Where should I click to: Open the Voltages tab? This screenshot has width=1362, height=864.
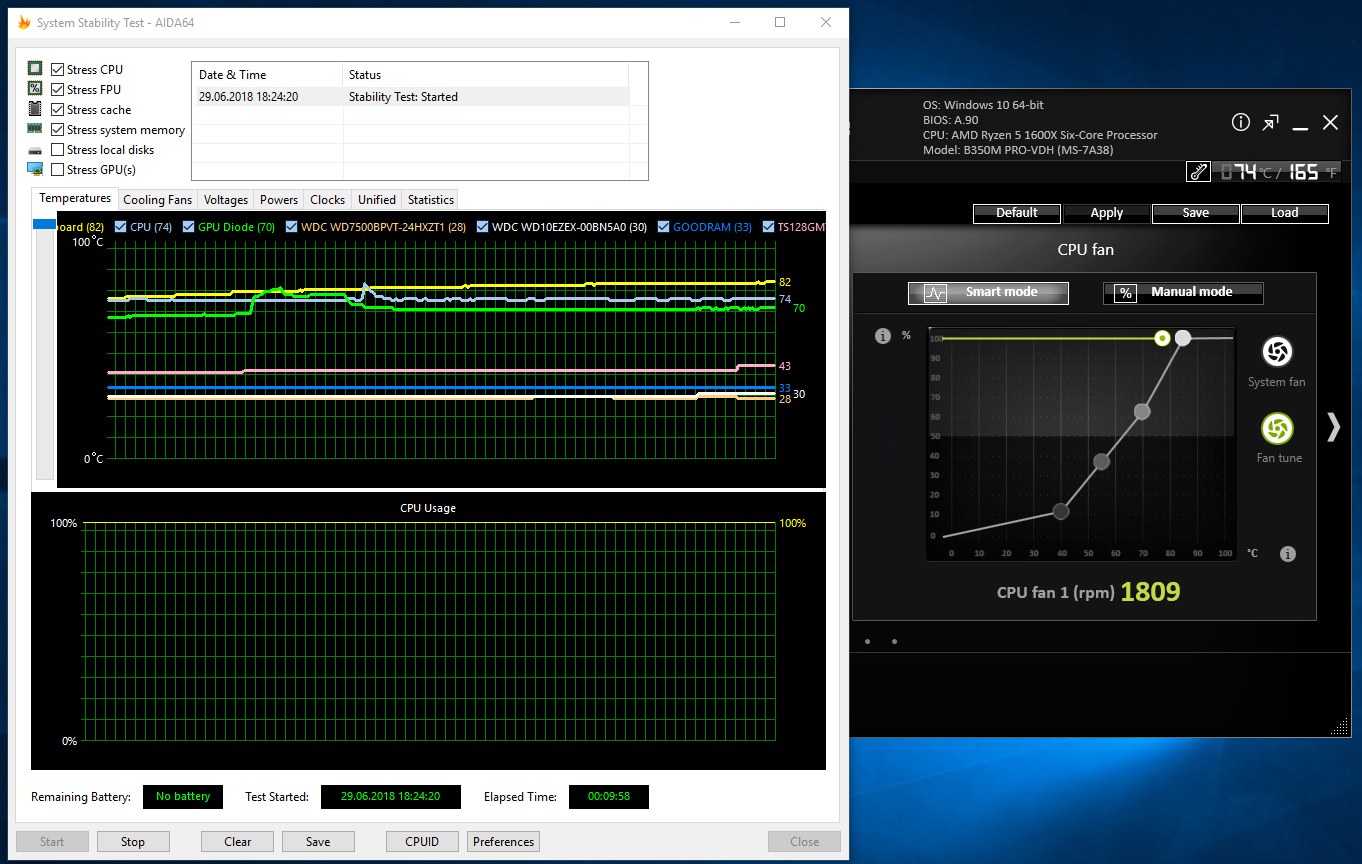coord(226,200)
